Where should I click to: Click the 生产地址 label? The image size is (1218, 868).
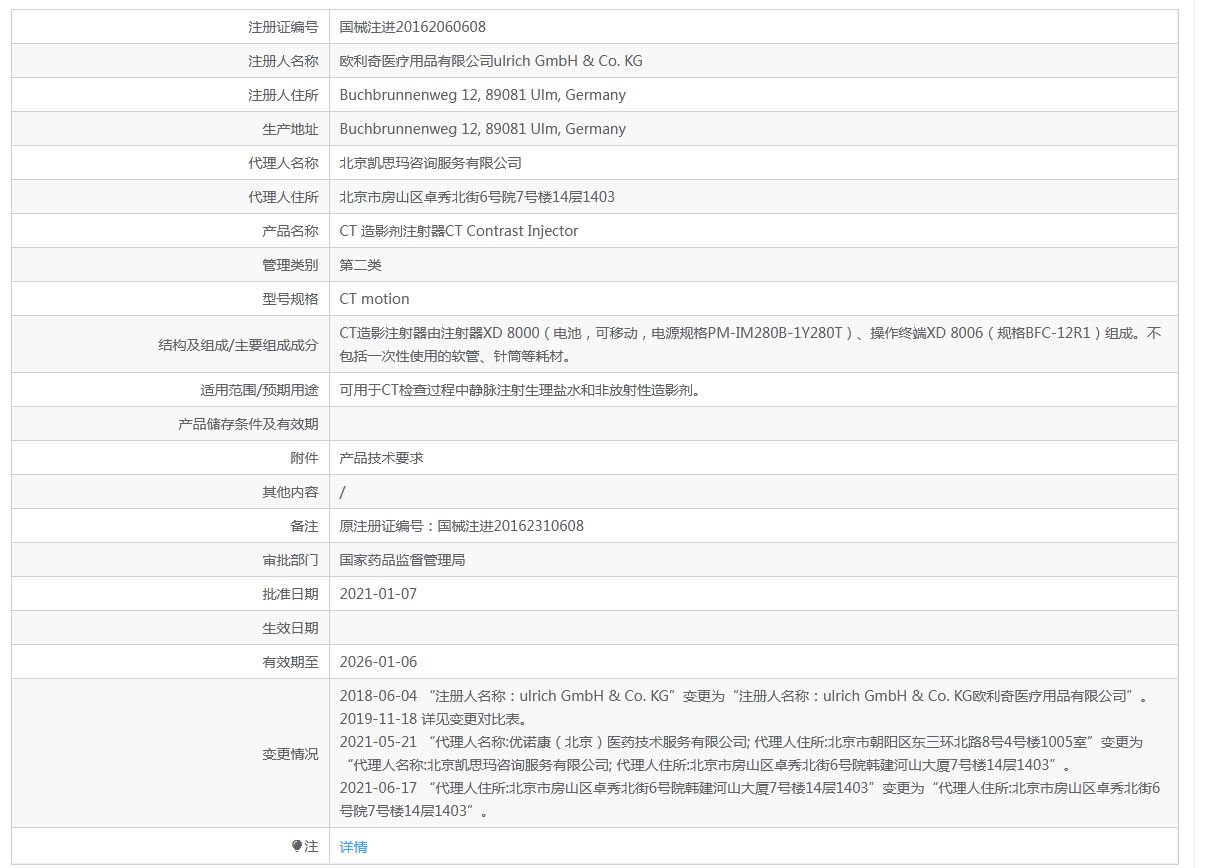pos(290,129)
